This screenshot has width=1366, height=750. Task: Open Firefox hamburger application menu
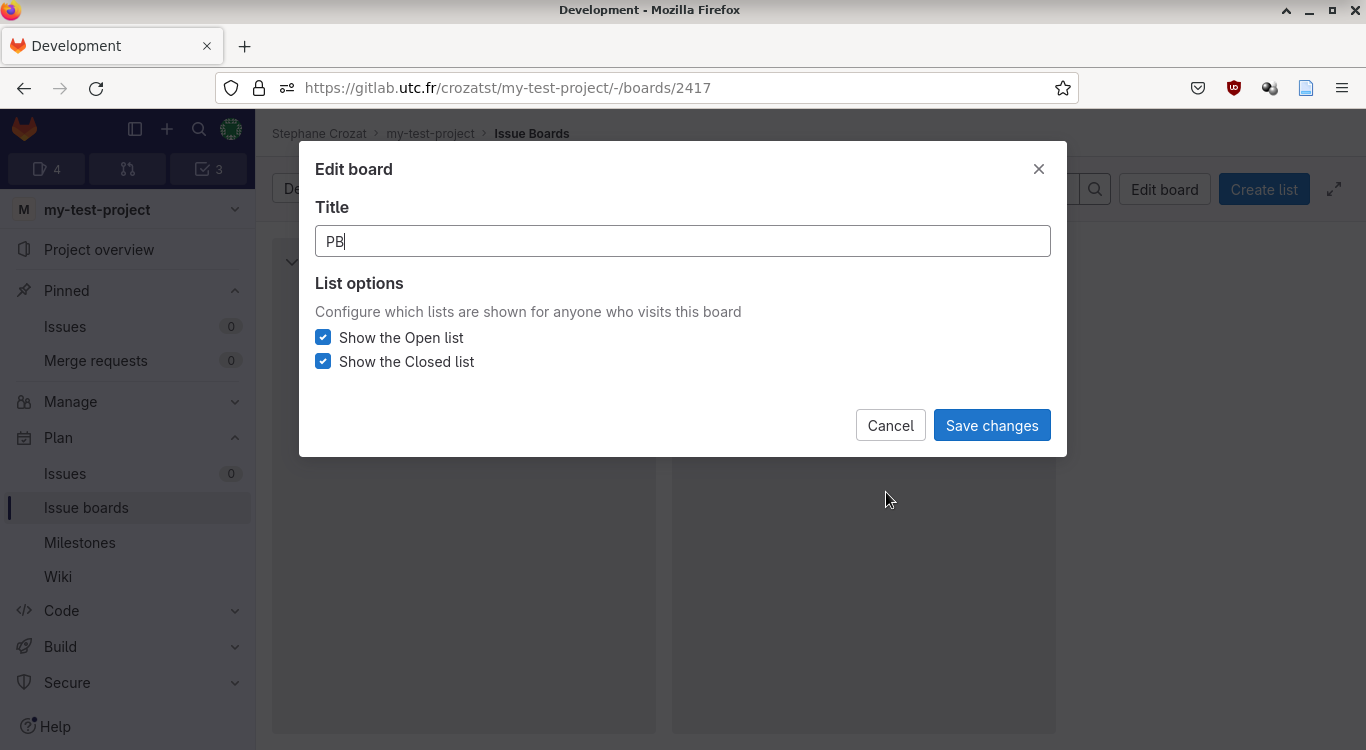[1342, 88]
